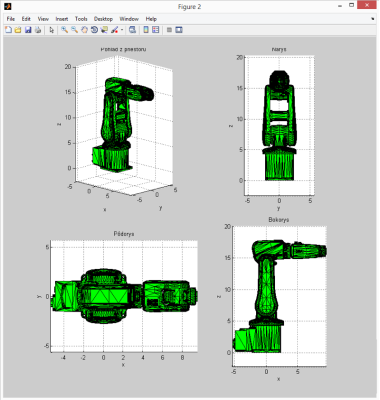Save the figure using the floppy disk icon
The height and width of the screenshot is (400, 380).
click(x=28, y=30)
